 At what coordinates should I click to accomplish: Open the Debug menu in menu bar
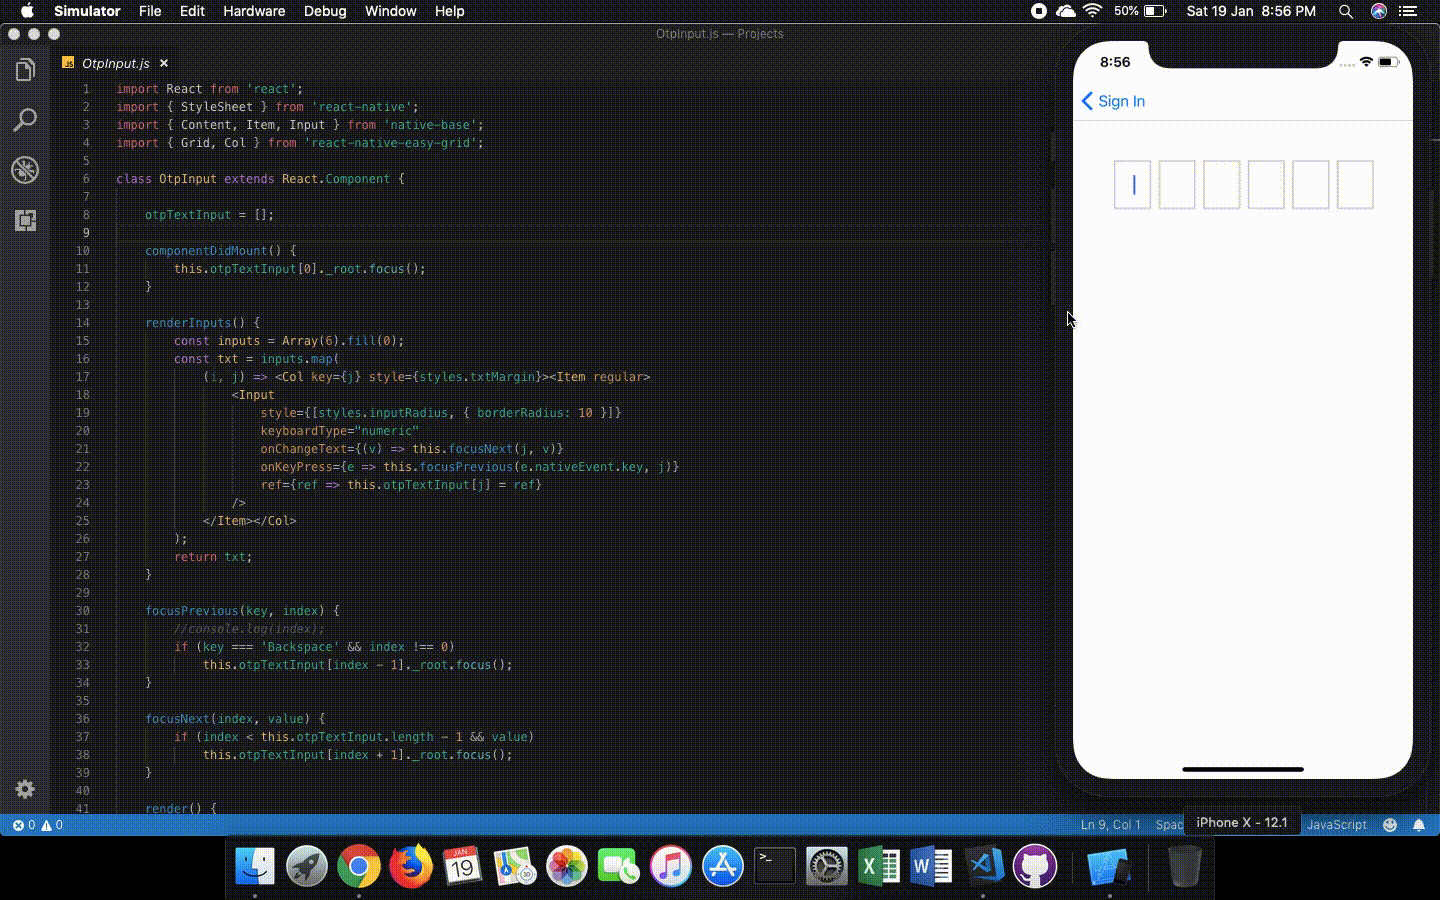325,11
